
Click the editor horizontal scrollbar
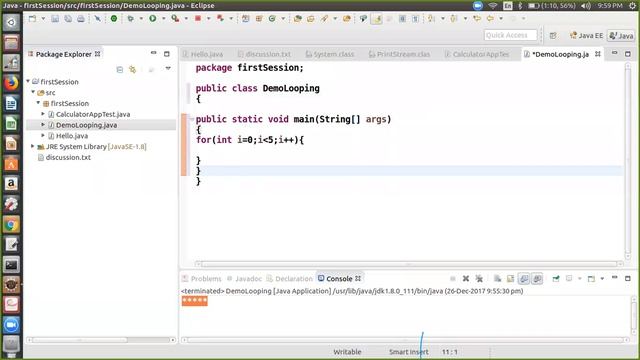(x=409, y=264)
